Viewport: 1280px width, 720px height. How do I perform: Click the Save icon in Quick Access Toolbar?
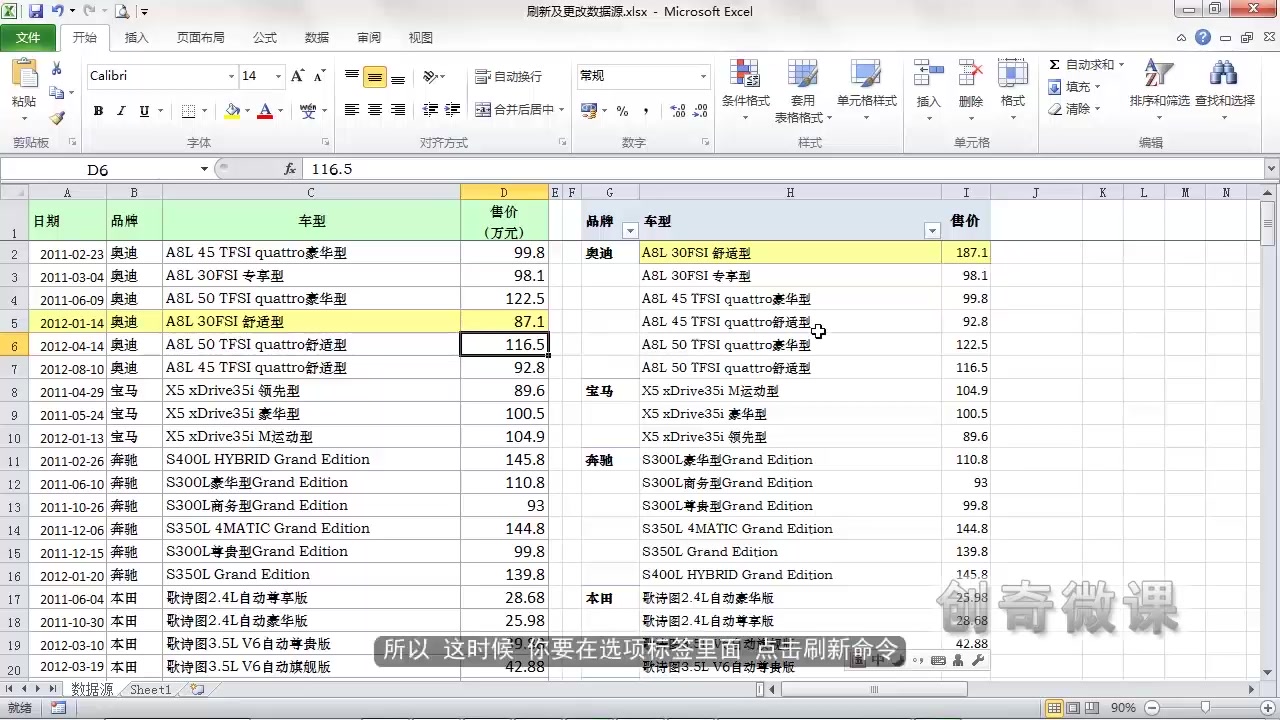pyautogui.click(x=35, y=10)
